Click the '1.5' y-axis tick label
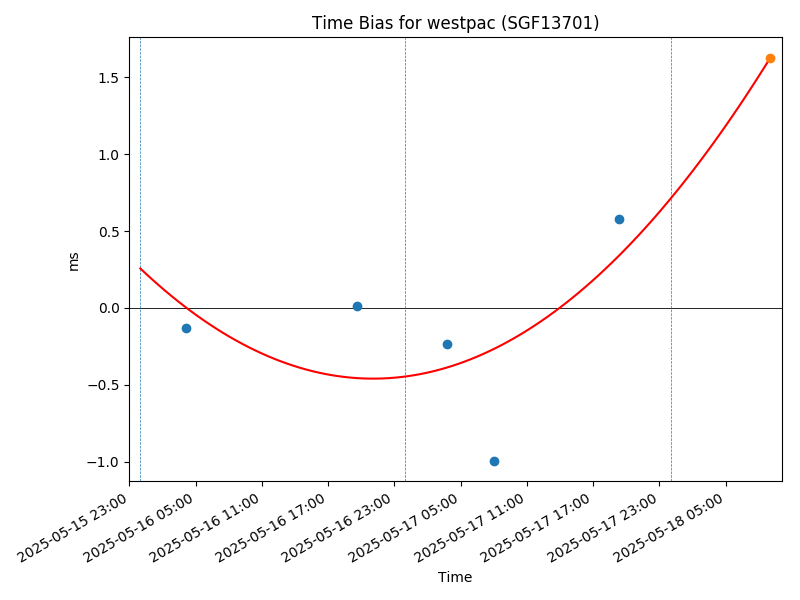Image resolution: width=800 pixels, height=600 pixels. [109, 78]
